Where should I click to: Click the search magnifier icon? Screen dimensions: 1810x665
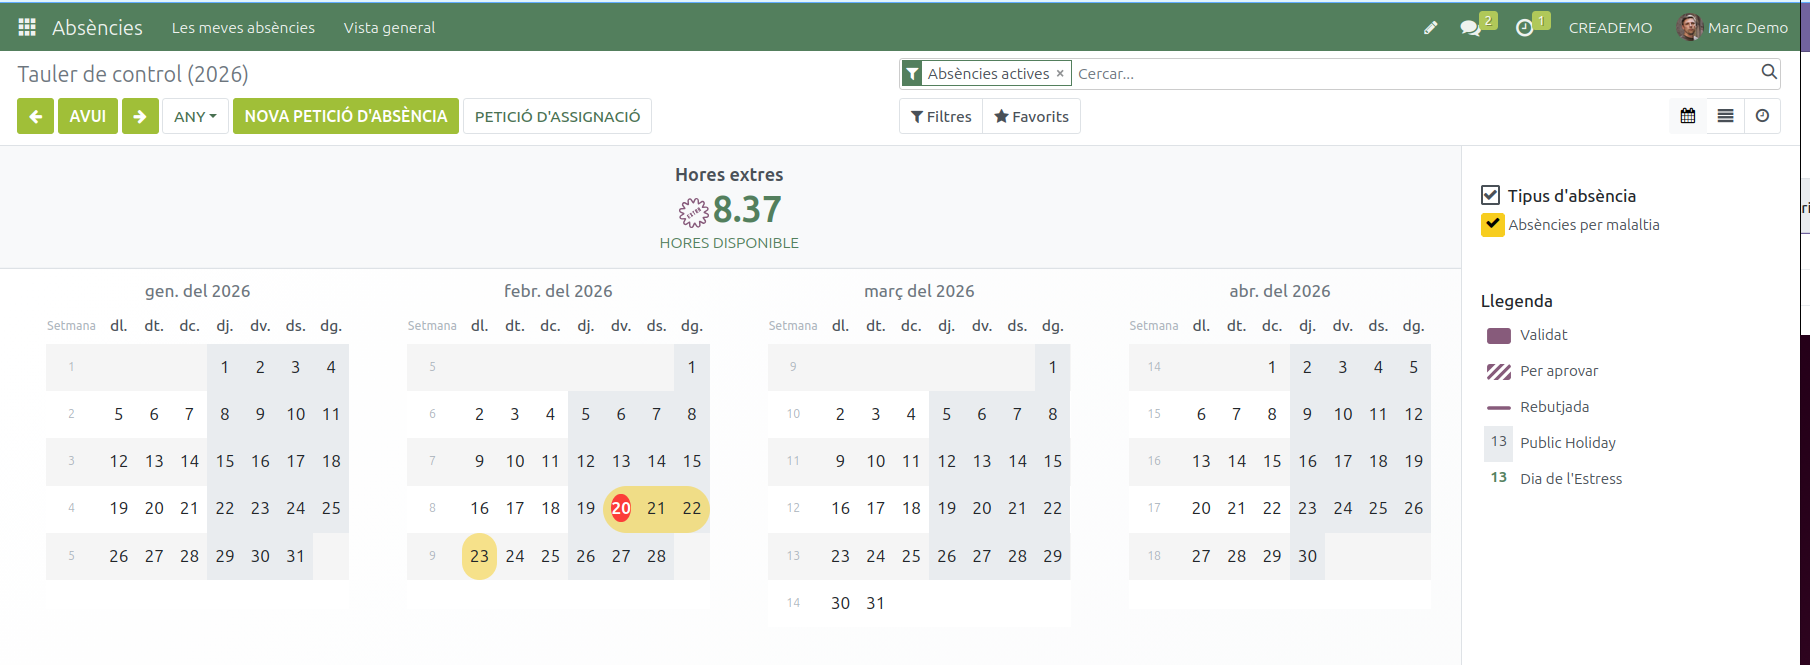pyautogui.click(x=1768, y=72)
